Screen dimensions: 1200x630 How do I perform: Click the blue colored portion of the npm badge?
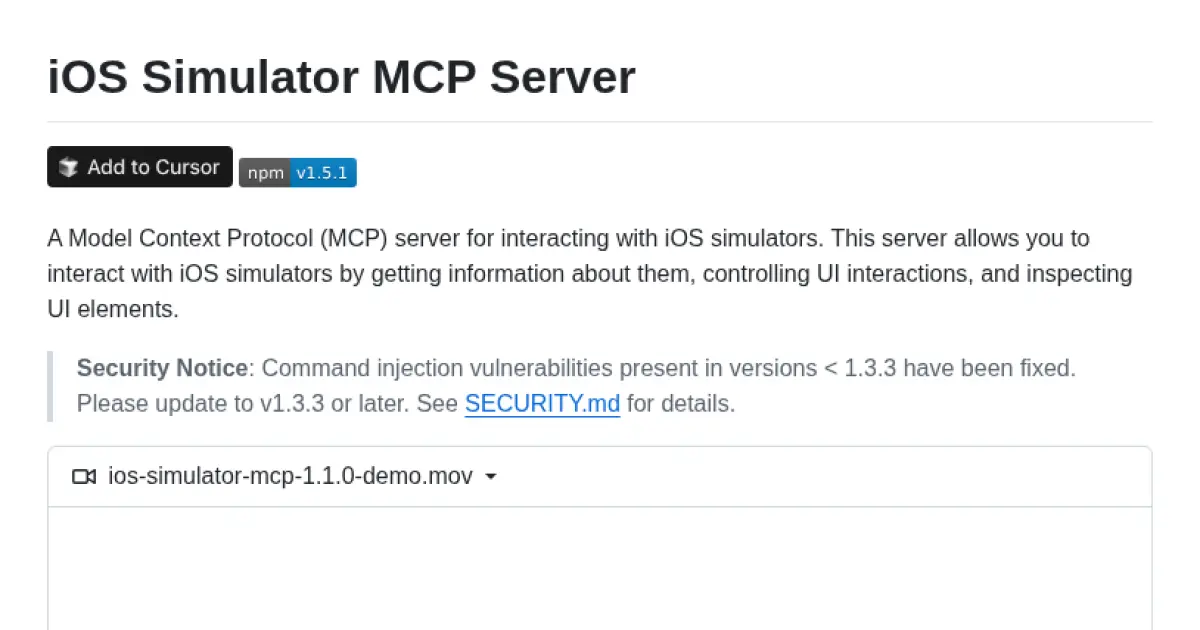tap(322, 172)
